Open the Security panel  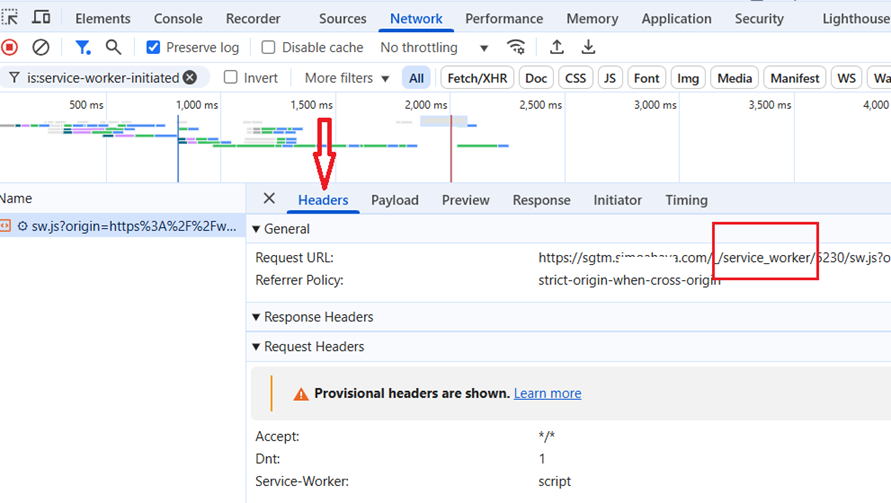click(759, 19)
